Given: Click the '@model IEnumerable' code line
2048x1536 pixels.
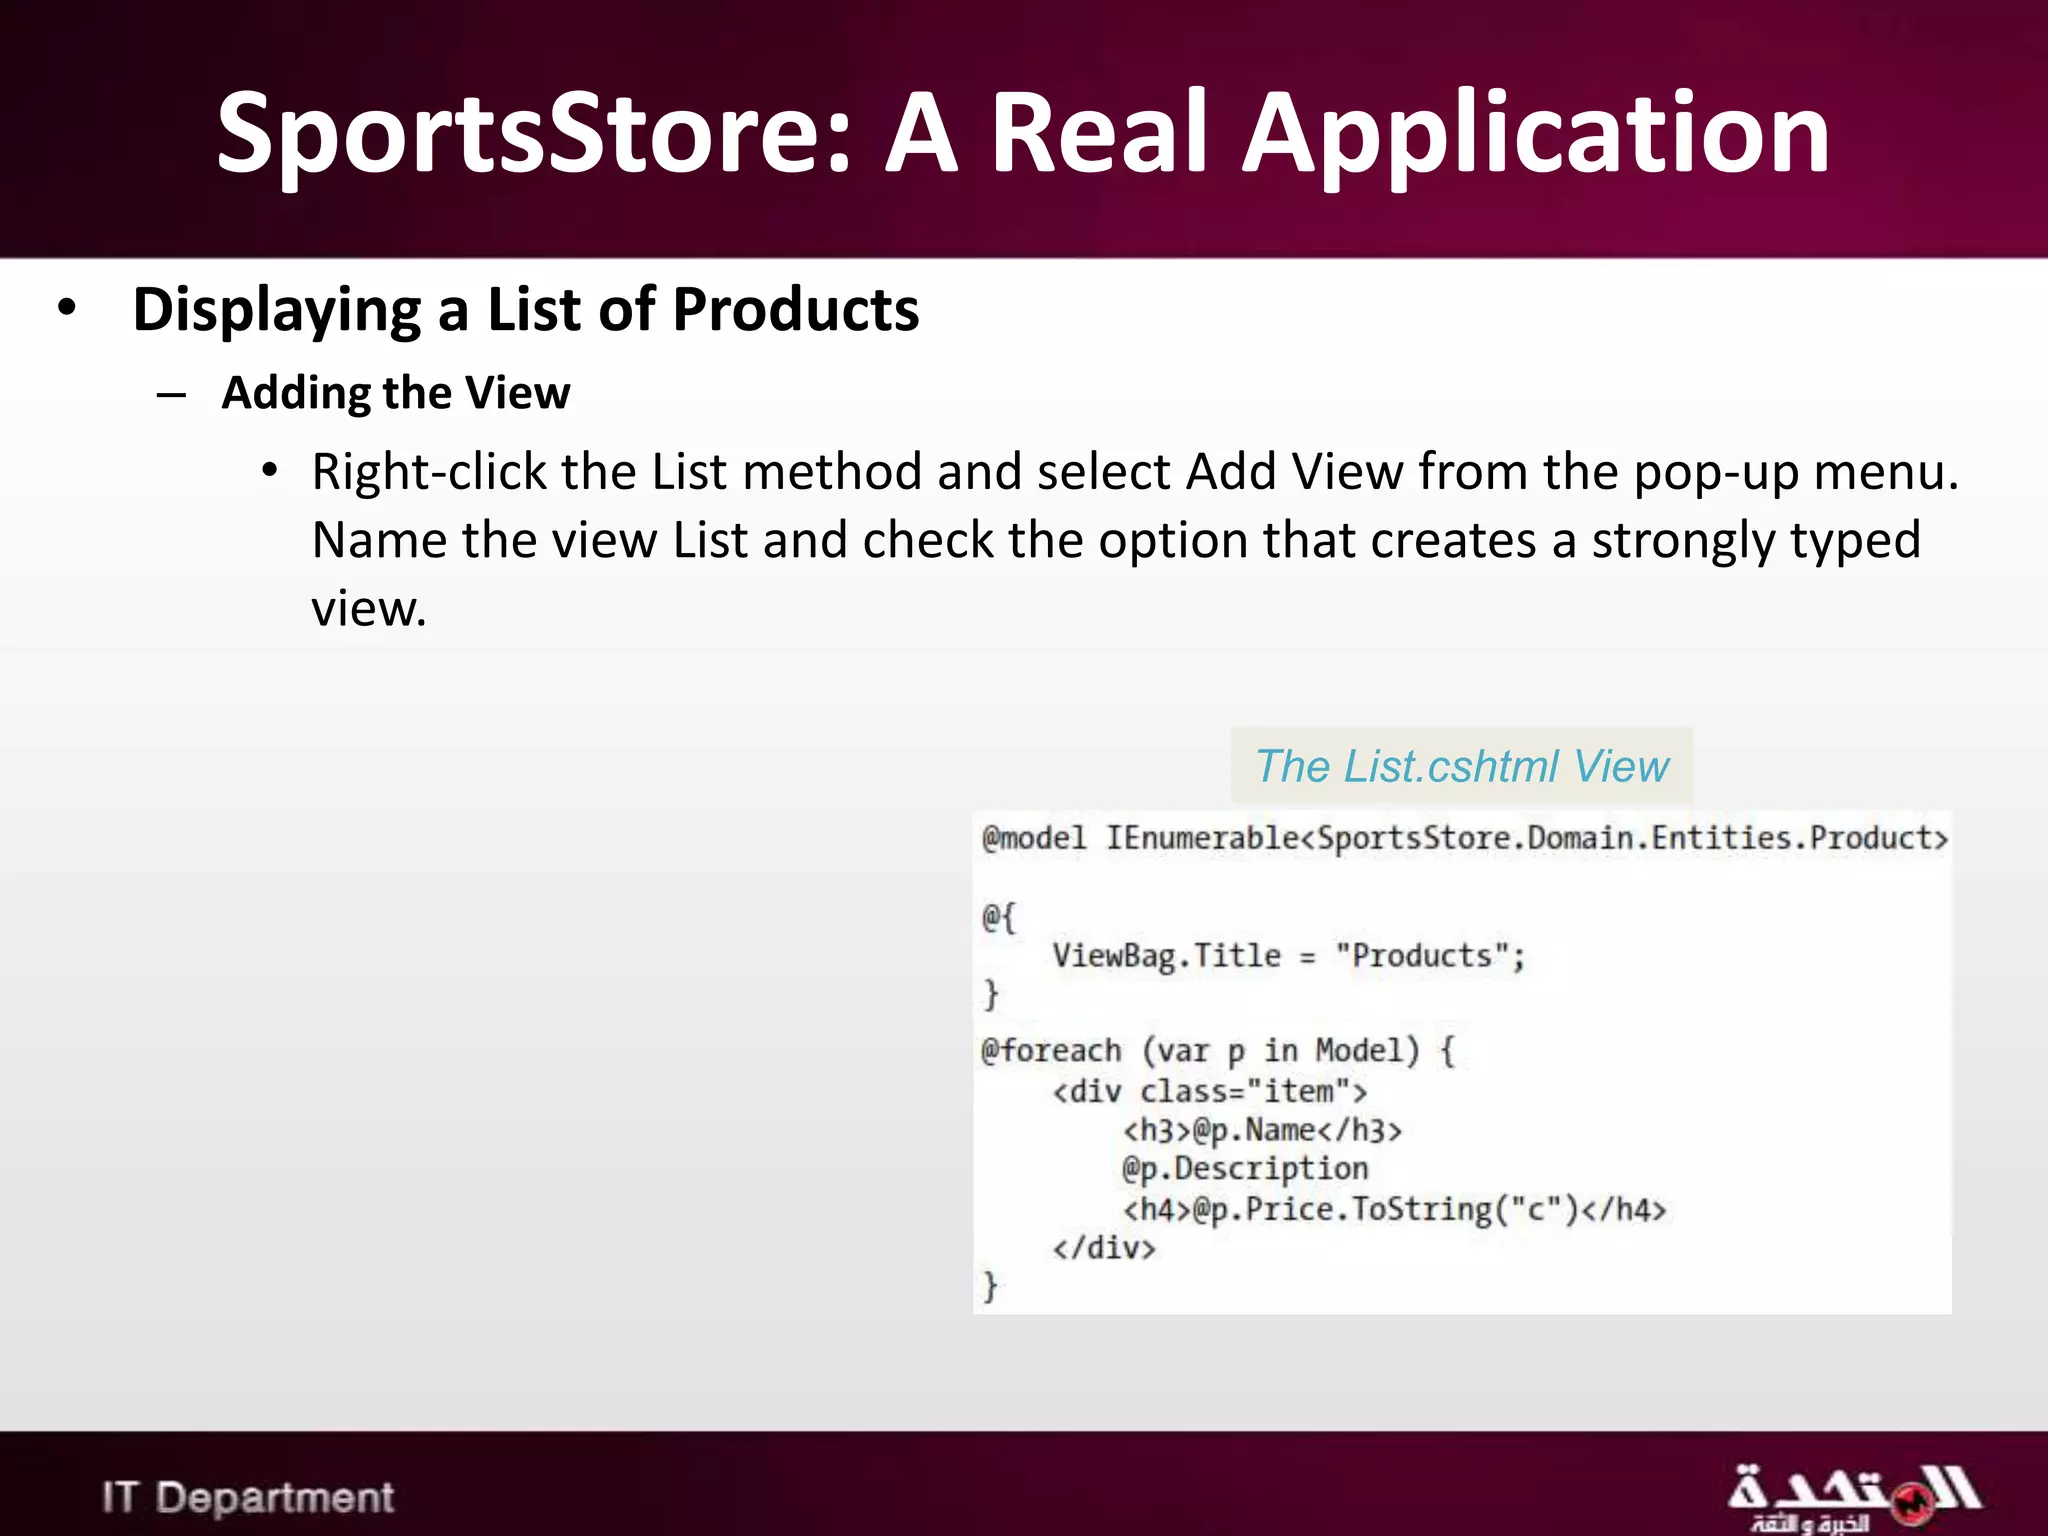Looking at the screenshot, I should (1465, 838).
